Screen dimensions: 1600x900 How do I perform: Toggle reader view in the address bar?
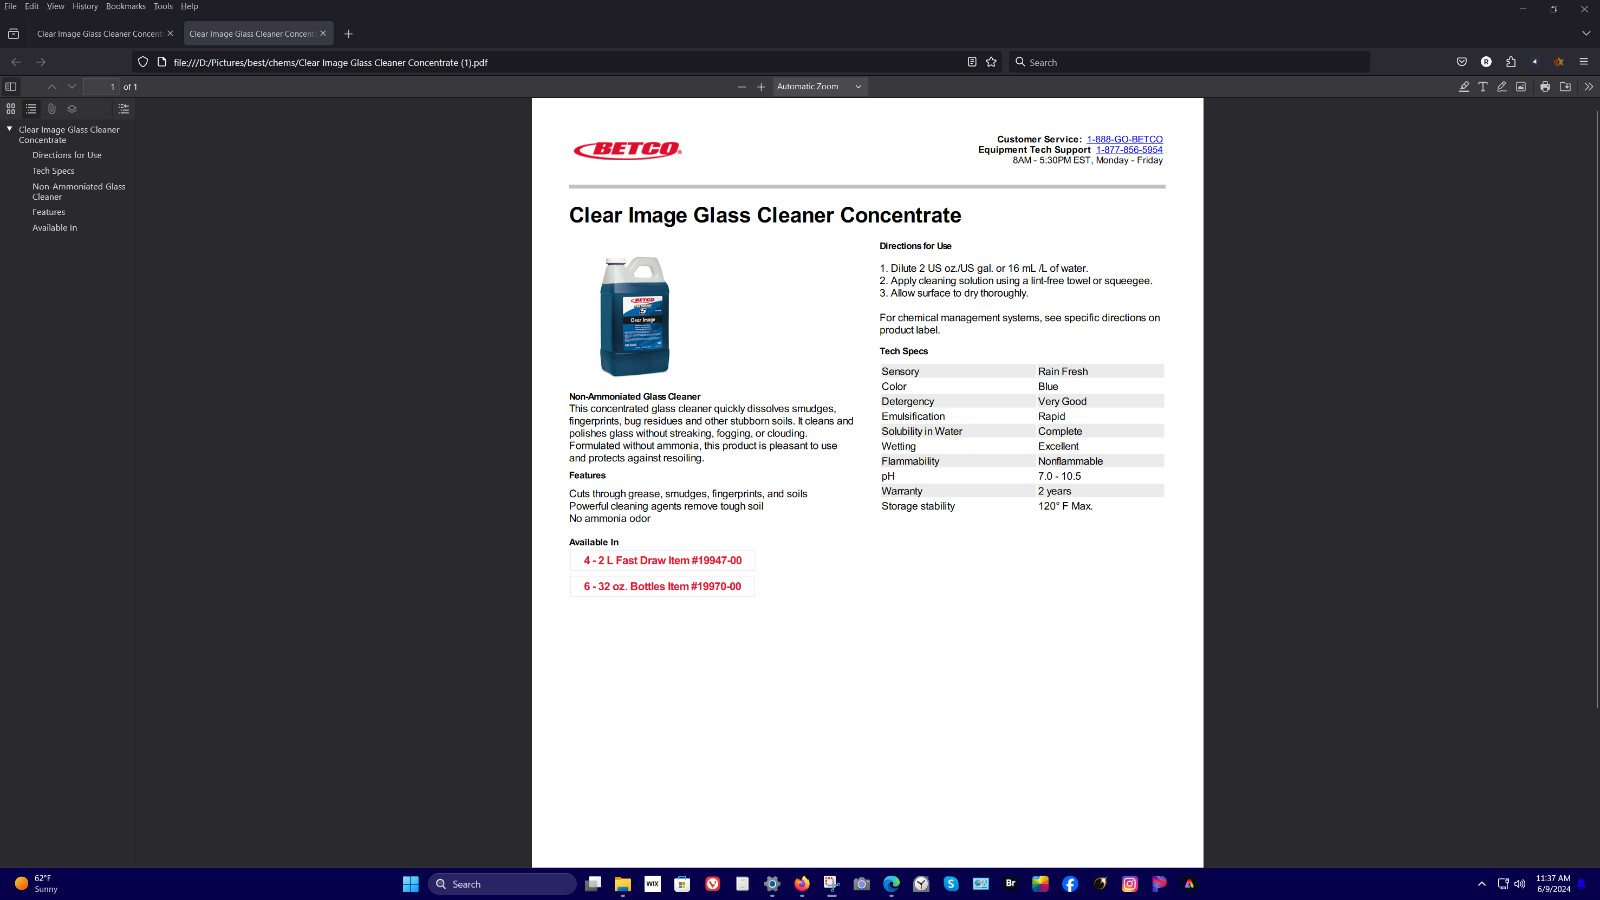pyautogui.click(x=972, y=62)
